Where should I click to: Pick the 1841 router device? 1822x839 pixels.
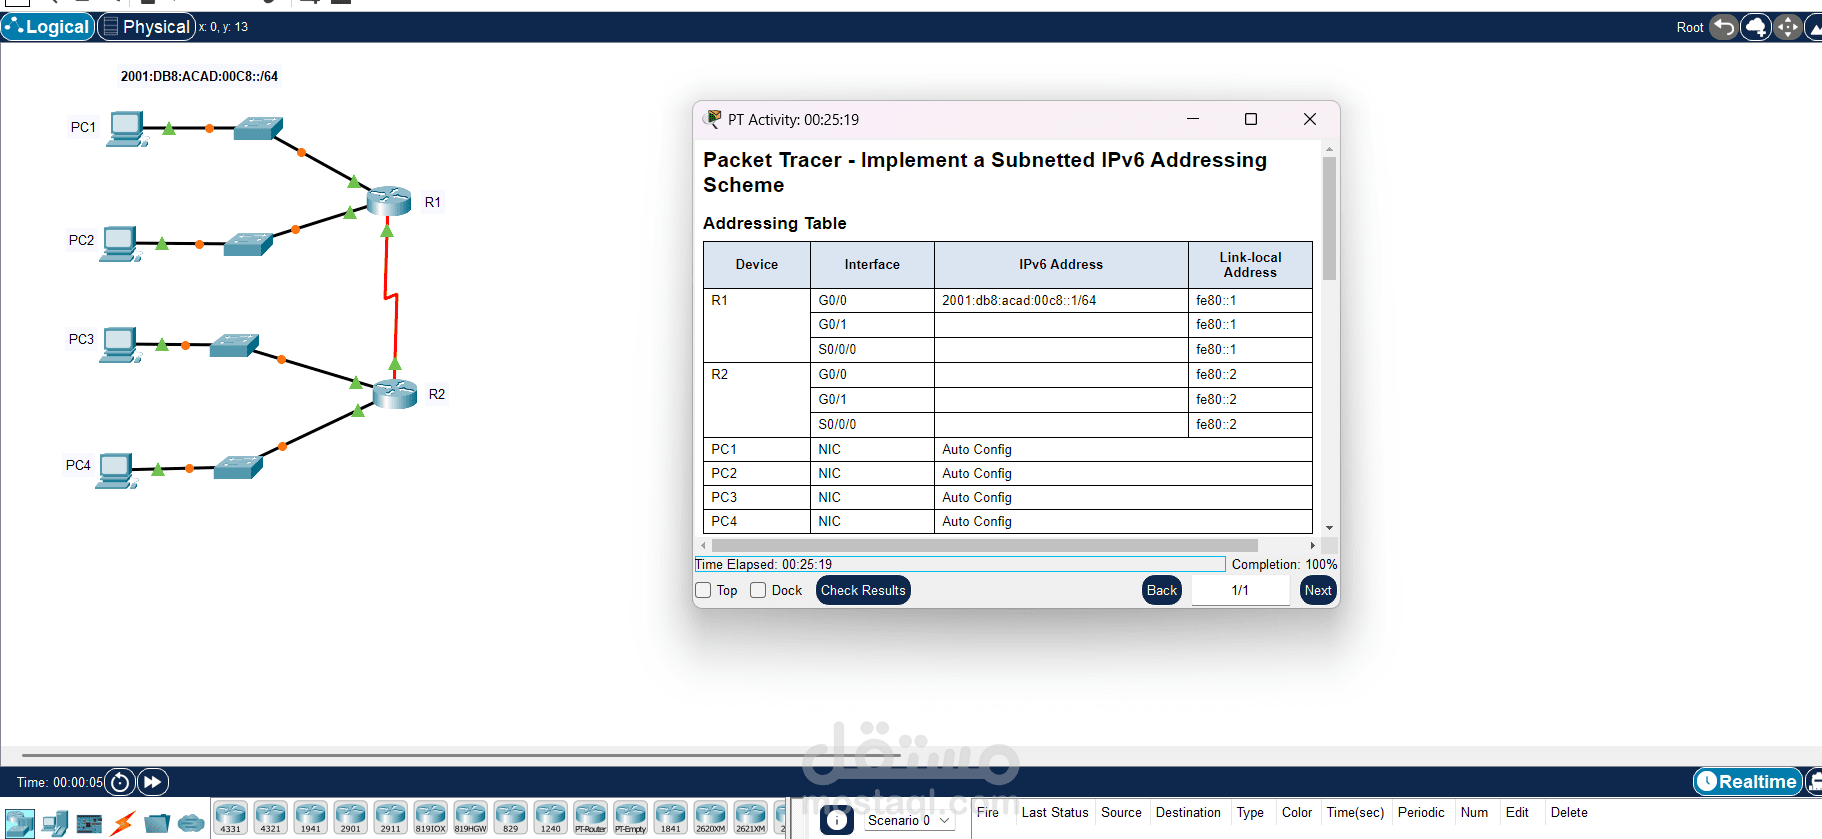click(671, 818)
